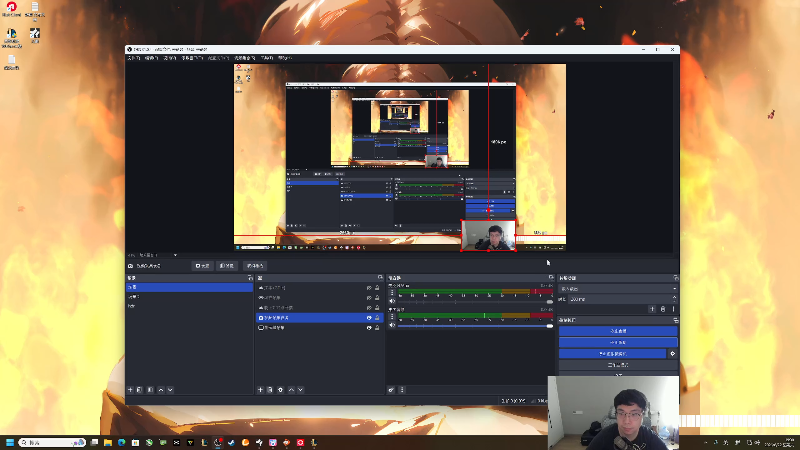Open the Docks menu in the OBS menu bar

point(192,58)
